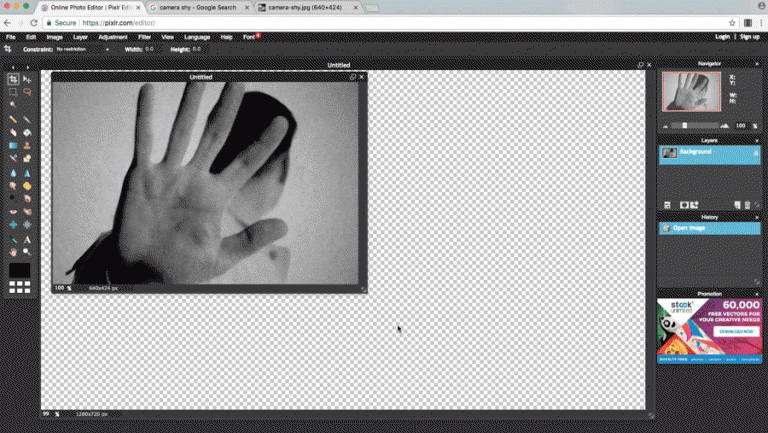The width and height of the screenshot is (768, 433).
Task: Open the Language menu
Action: click(x=197, y=37)
